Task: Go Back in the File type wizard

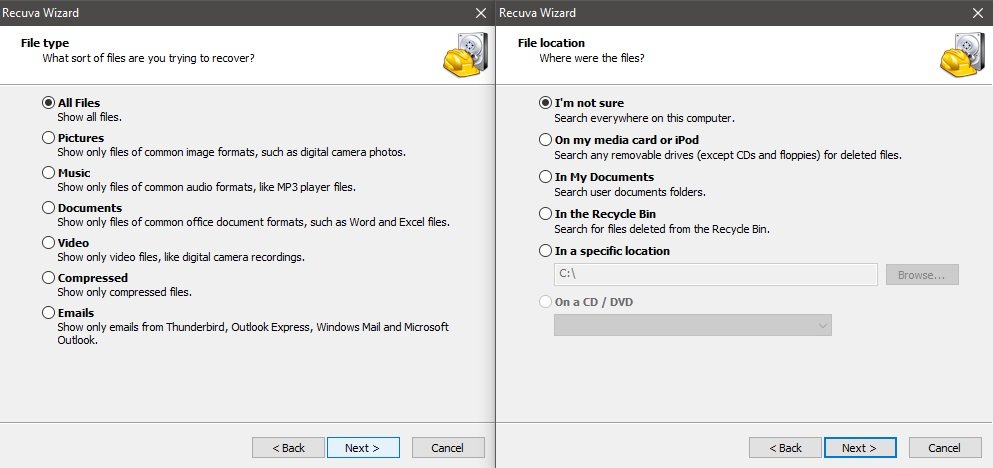Action: pos(288,448)
